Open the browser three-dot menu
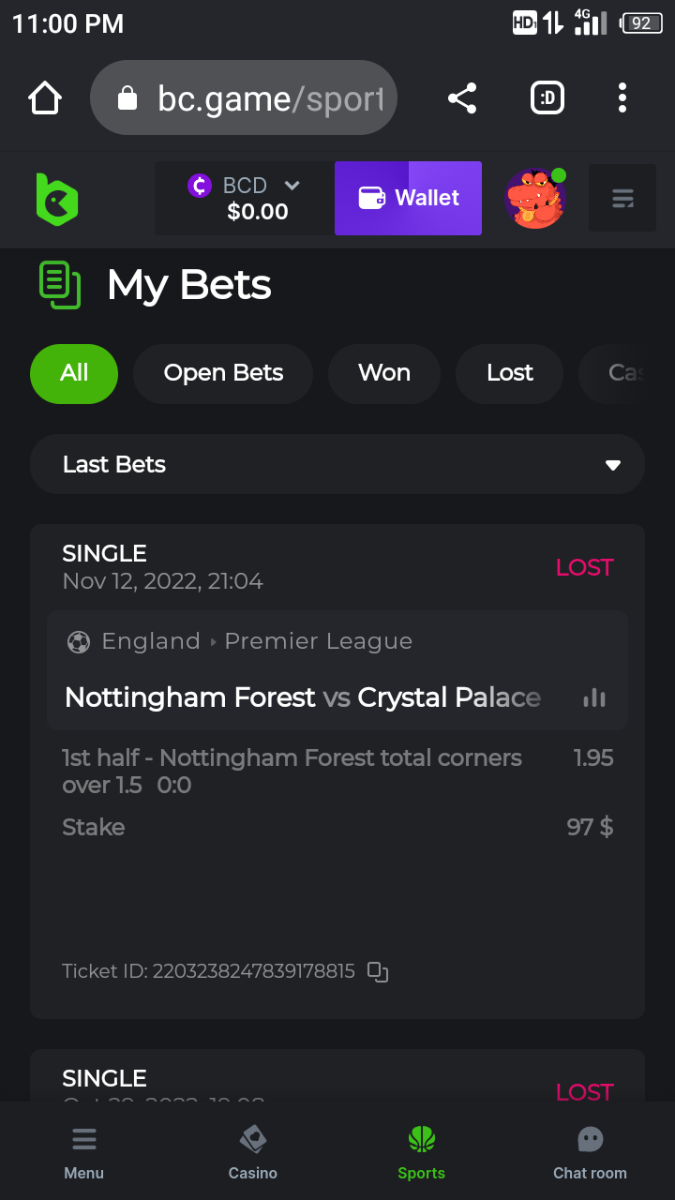 tap(622, 98)
